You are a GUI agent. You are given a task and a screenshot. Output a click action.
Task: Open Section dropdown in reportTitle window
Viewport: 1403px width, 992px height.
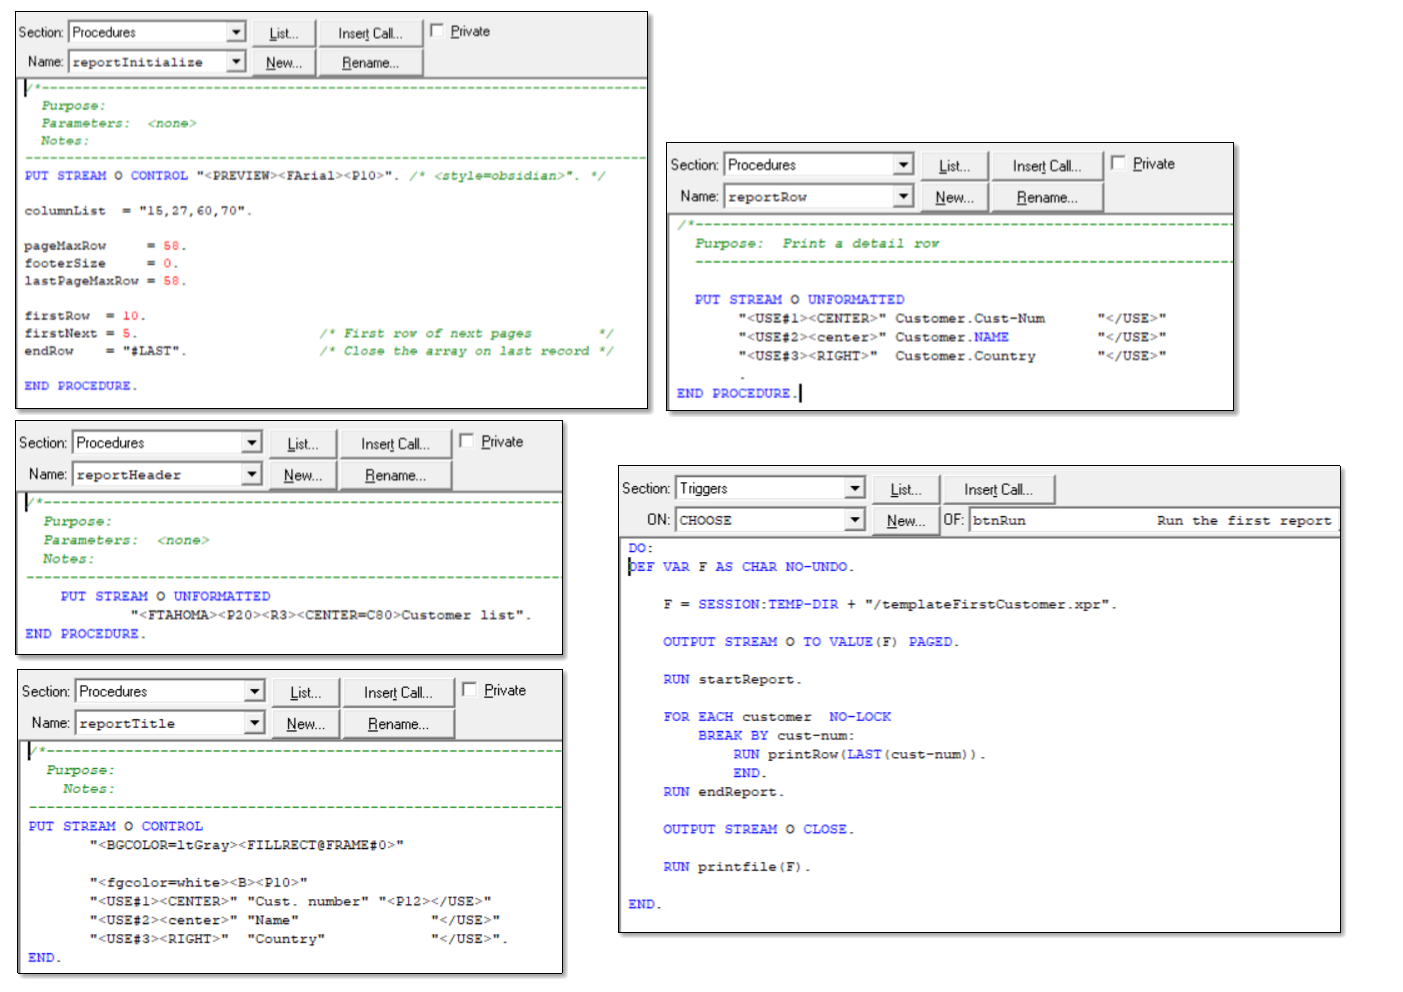click(255, 692)
